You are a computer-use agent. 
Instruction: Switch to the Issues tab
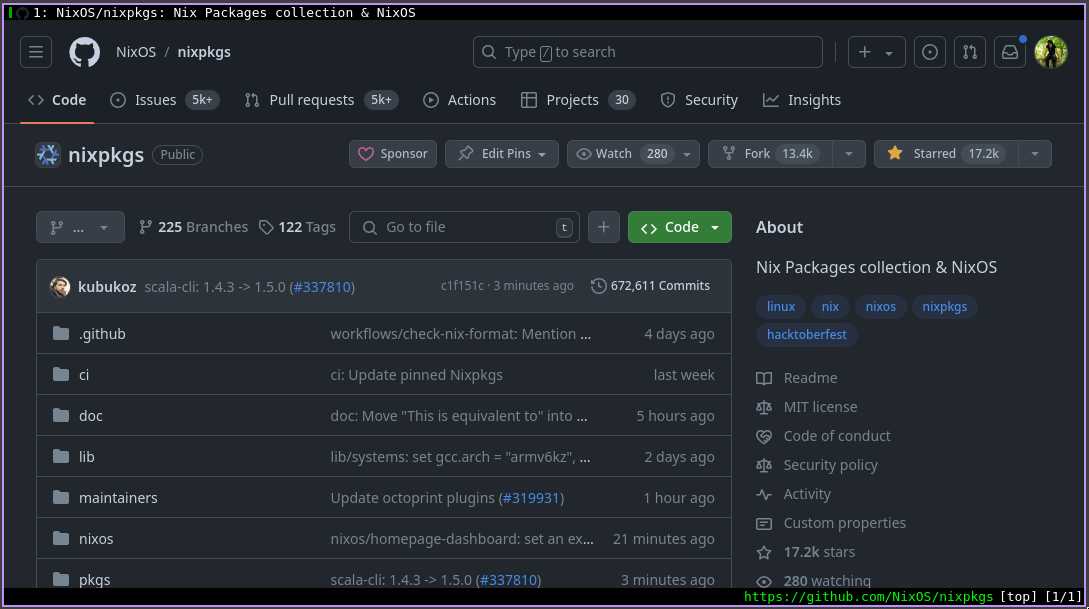tap(155, 100)
